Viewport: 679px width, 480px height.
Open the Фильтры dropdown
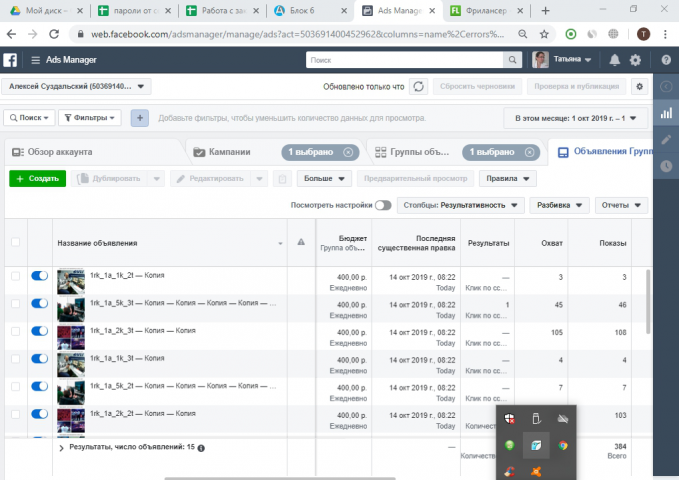pyautogui.click(x=90, y=118)
